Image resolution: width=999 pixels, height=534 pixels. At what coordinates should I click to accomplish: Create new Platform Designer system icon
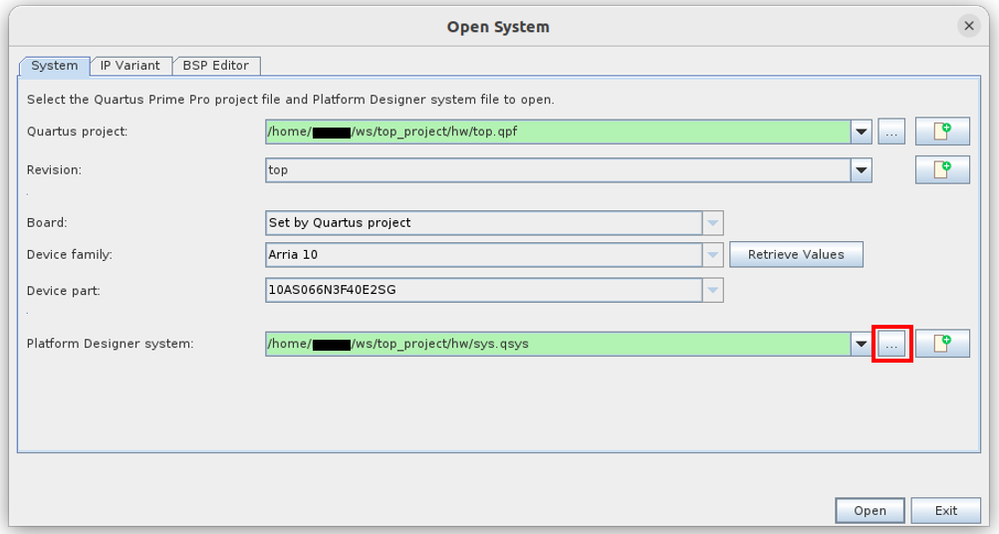click(942, 343)
